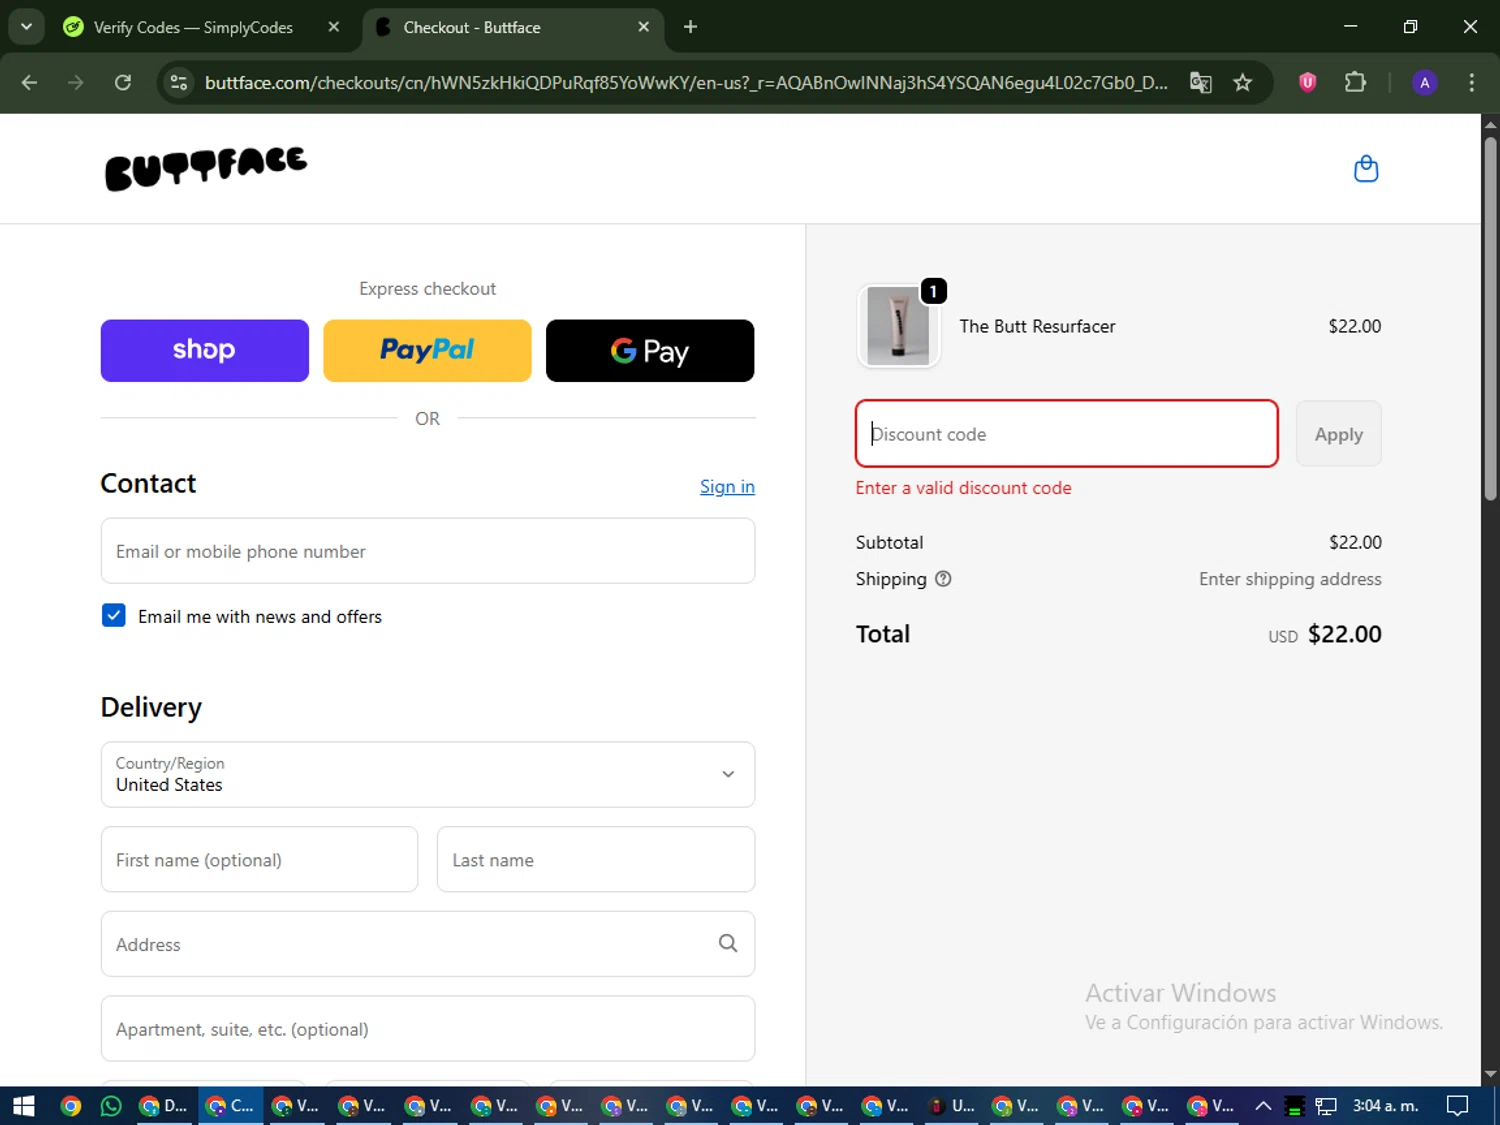Viewport: 1500px width, 1125px height.
Task: Click the Last name field
Action: tap(596, 859)
